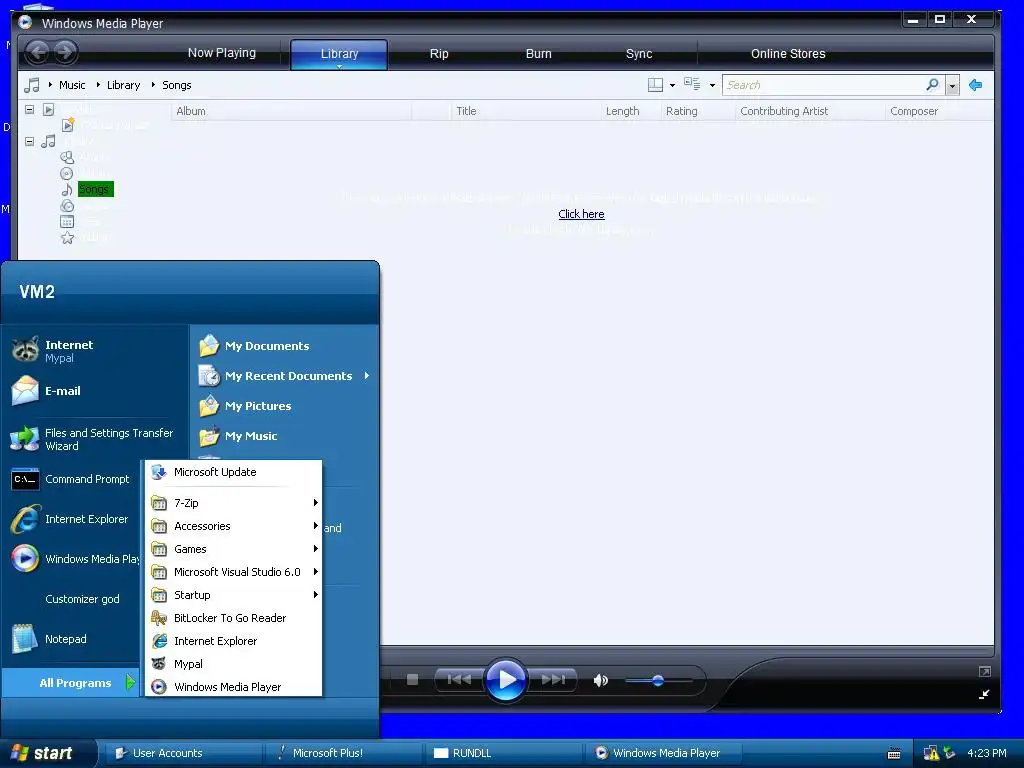Open breadcrumb arrow before Songs
Viewport: 1024px width, 768px height.
coord(153,84)
